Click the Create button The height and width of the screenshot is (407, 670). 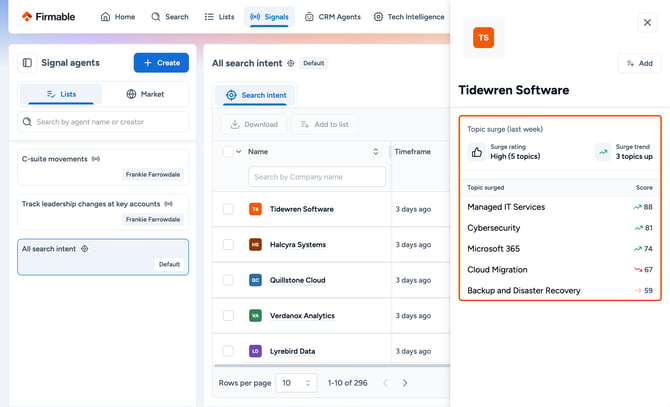point(161,63)
